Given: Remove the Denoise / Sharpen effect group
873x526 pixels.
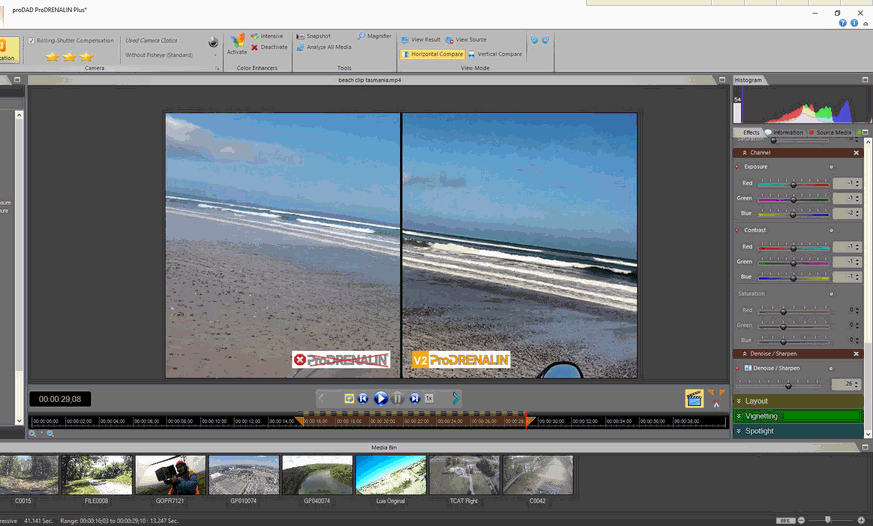Looking at the screenshot, I should 856,354.
